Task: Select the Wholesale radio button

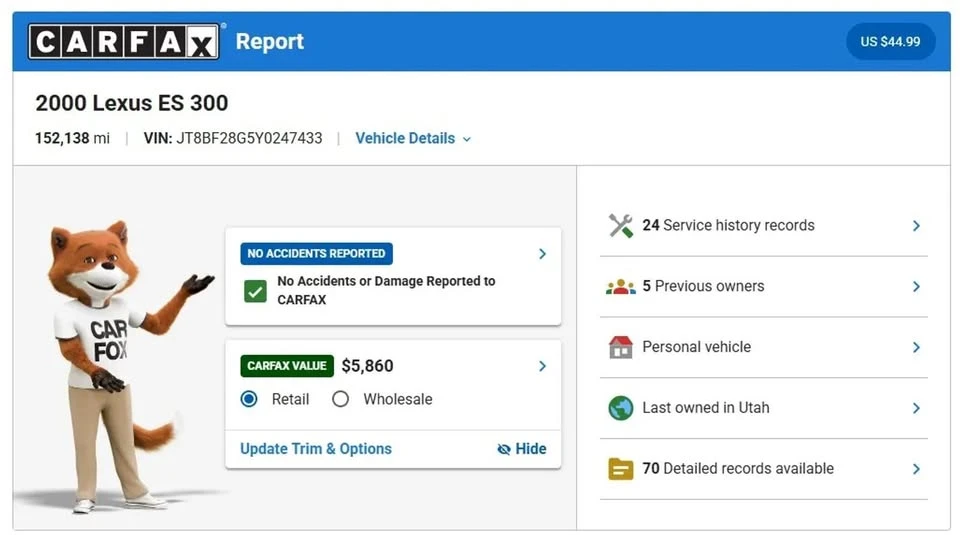Action: click(340, 399)
